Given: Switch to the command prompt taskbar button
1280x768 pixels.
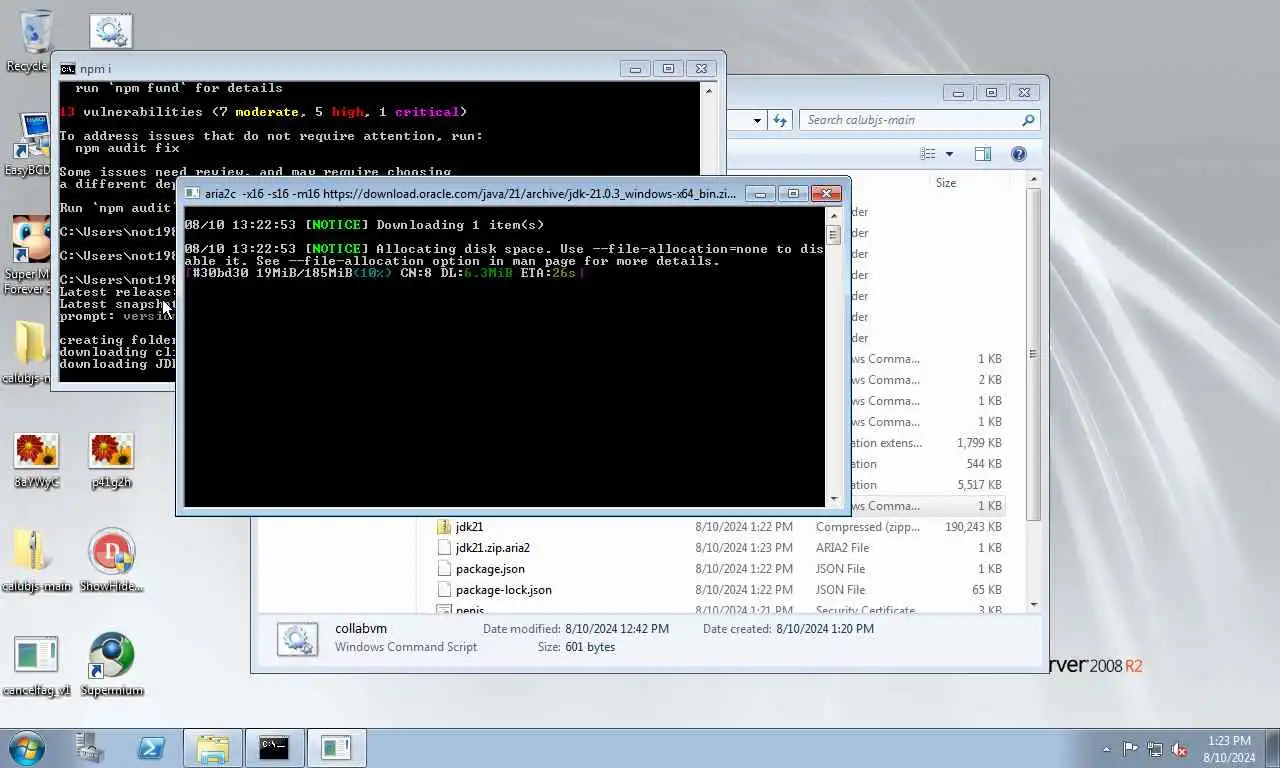Looking at the screenshot, I should (274, 748).
